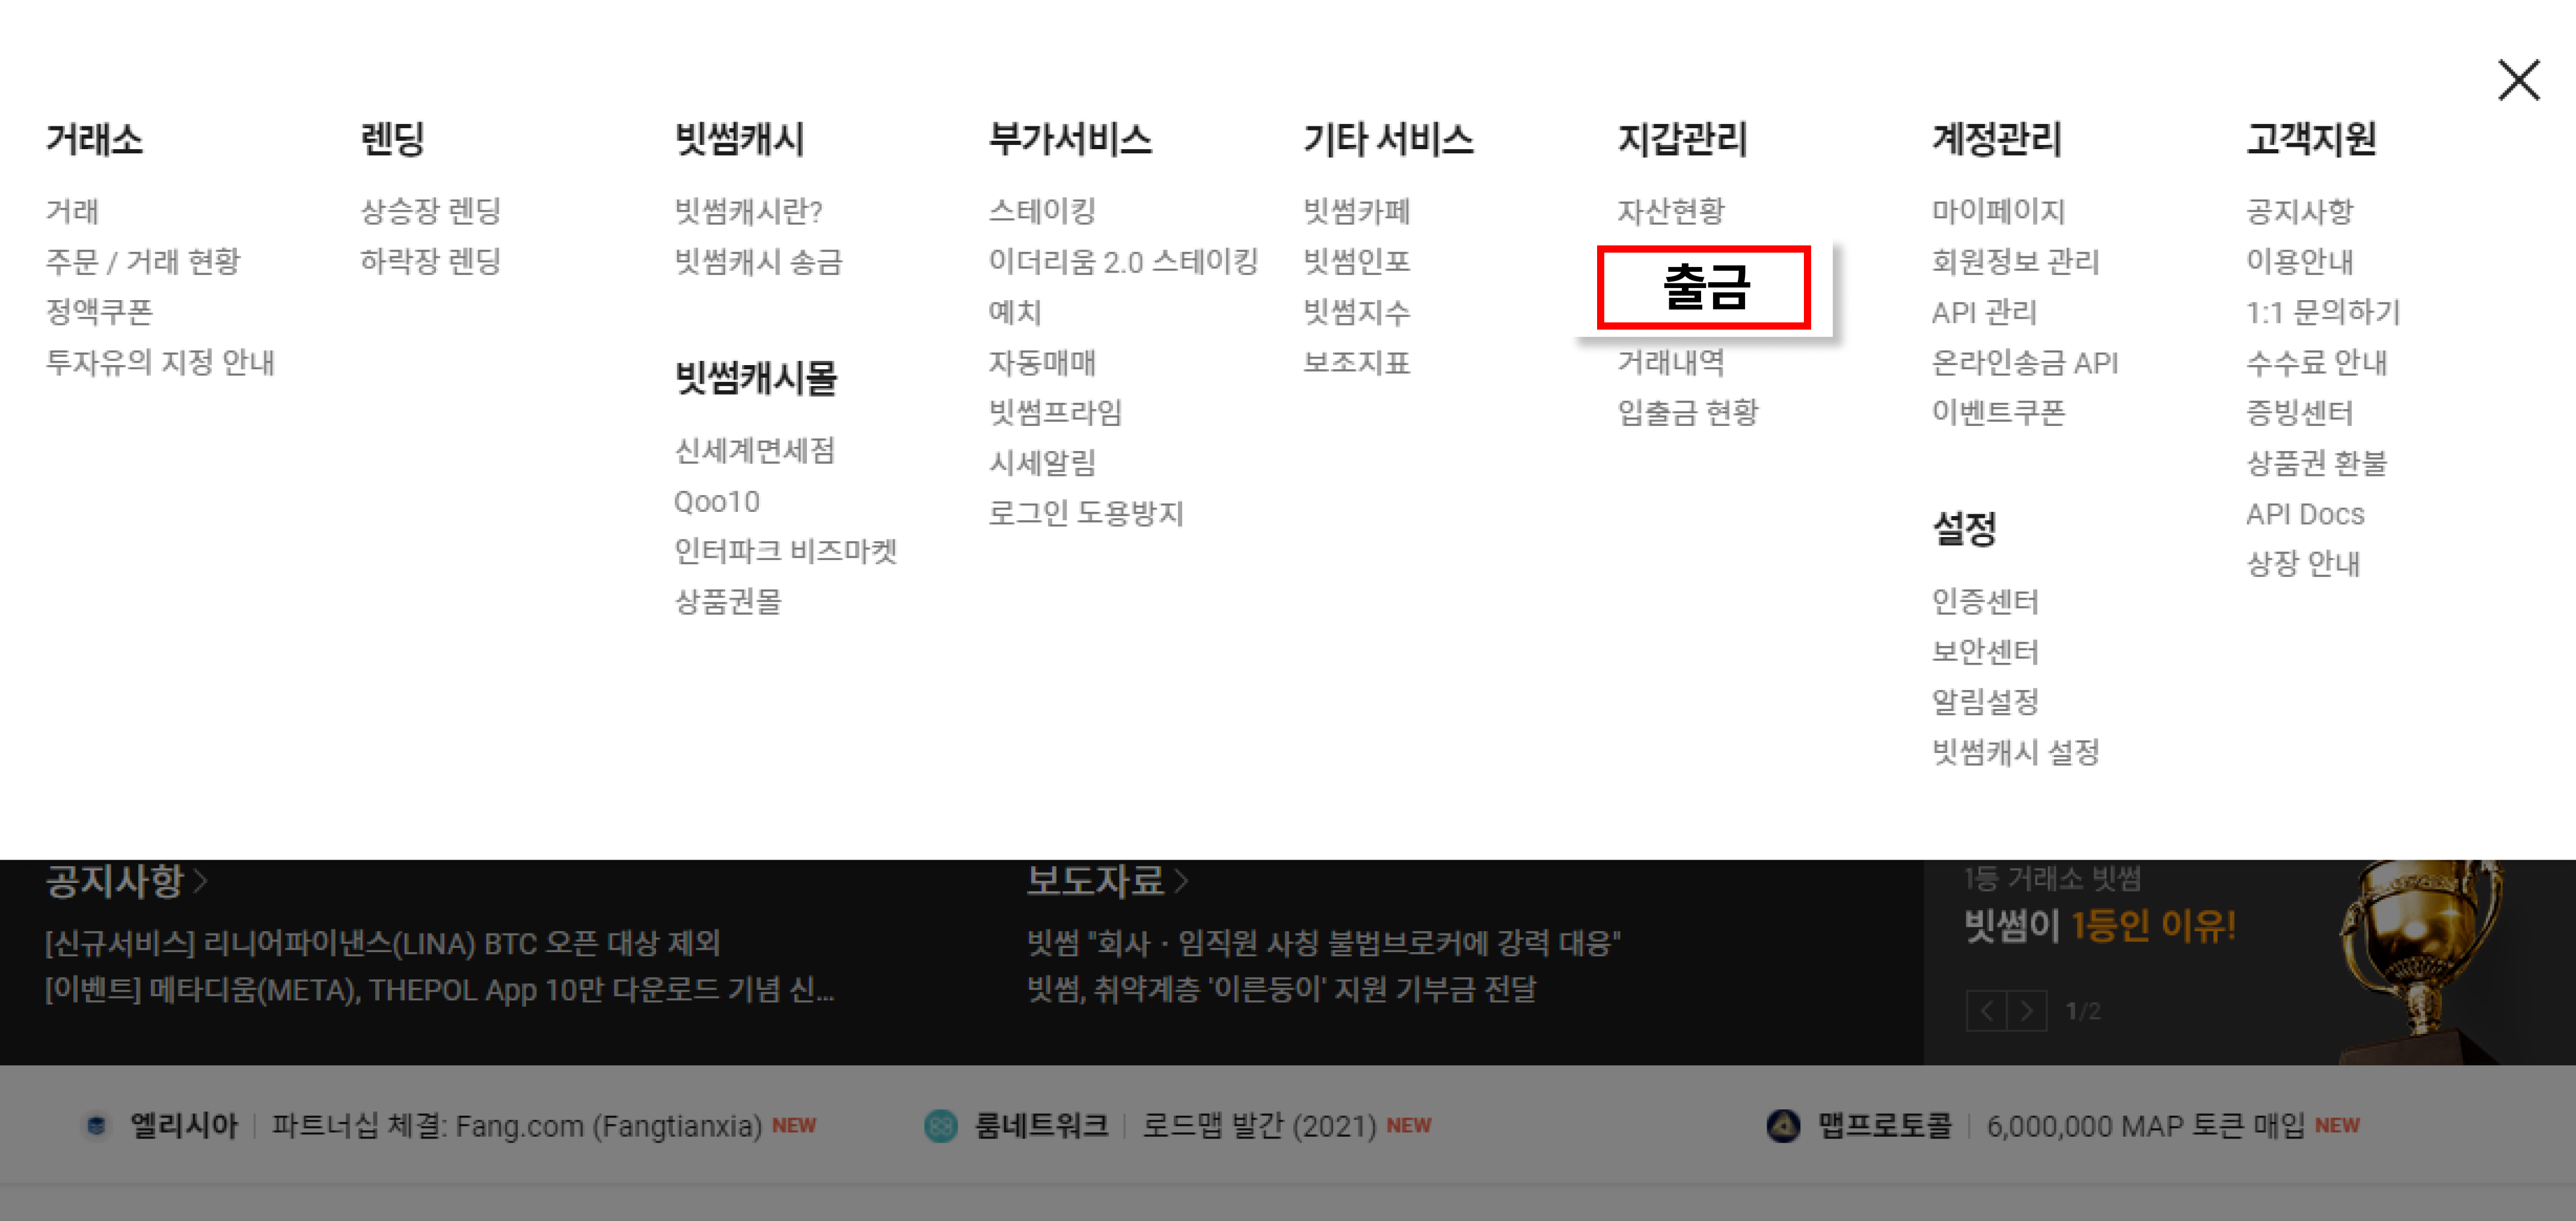Open 빗썸캐시 송금 link
The image size is (2576, 1221).
(x=758, y=262)
